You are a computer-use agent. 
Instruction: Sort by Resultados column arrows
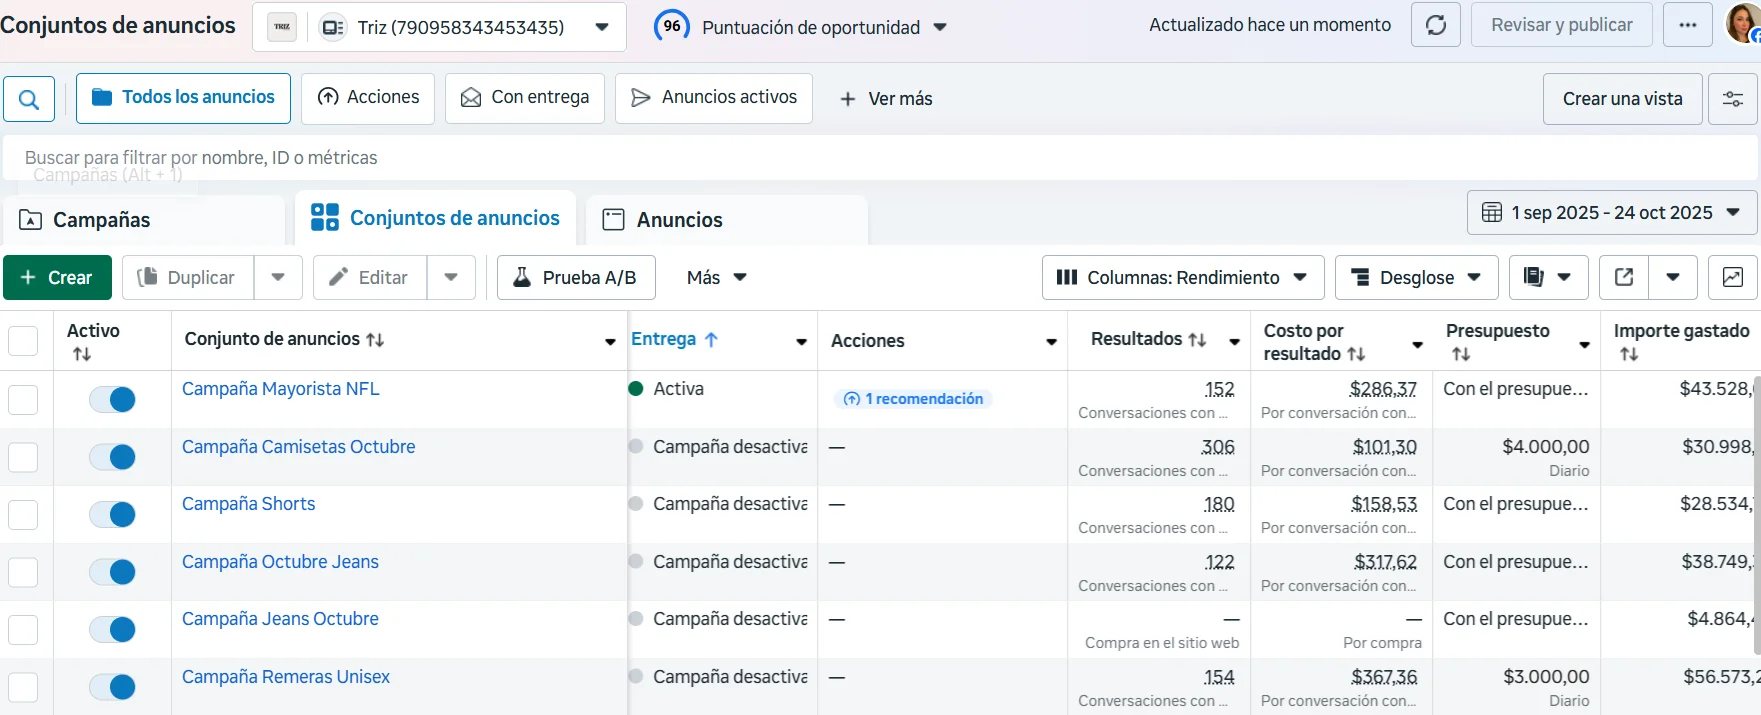point(1197,340)
